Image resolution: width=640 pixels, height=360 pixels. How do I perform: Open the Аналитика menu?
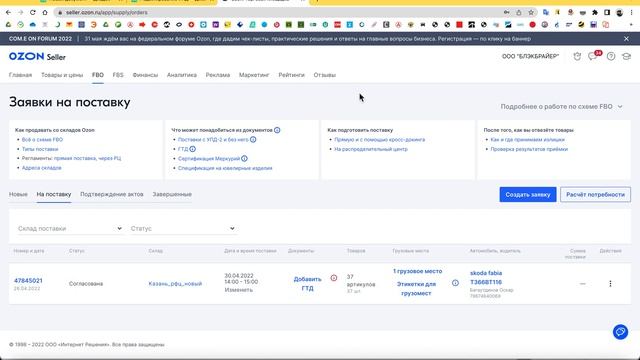[x=182, y=75]
